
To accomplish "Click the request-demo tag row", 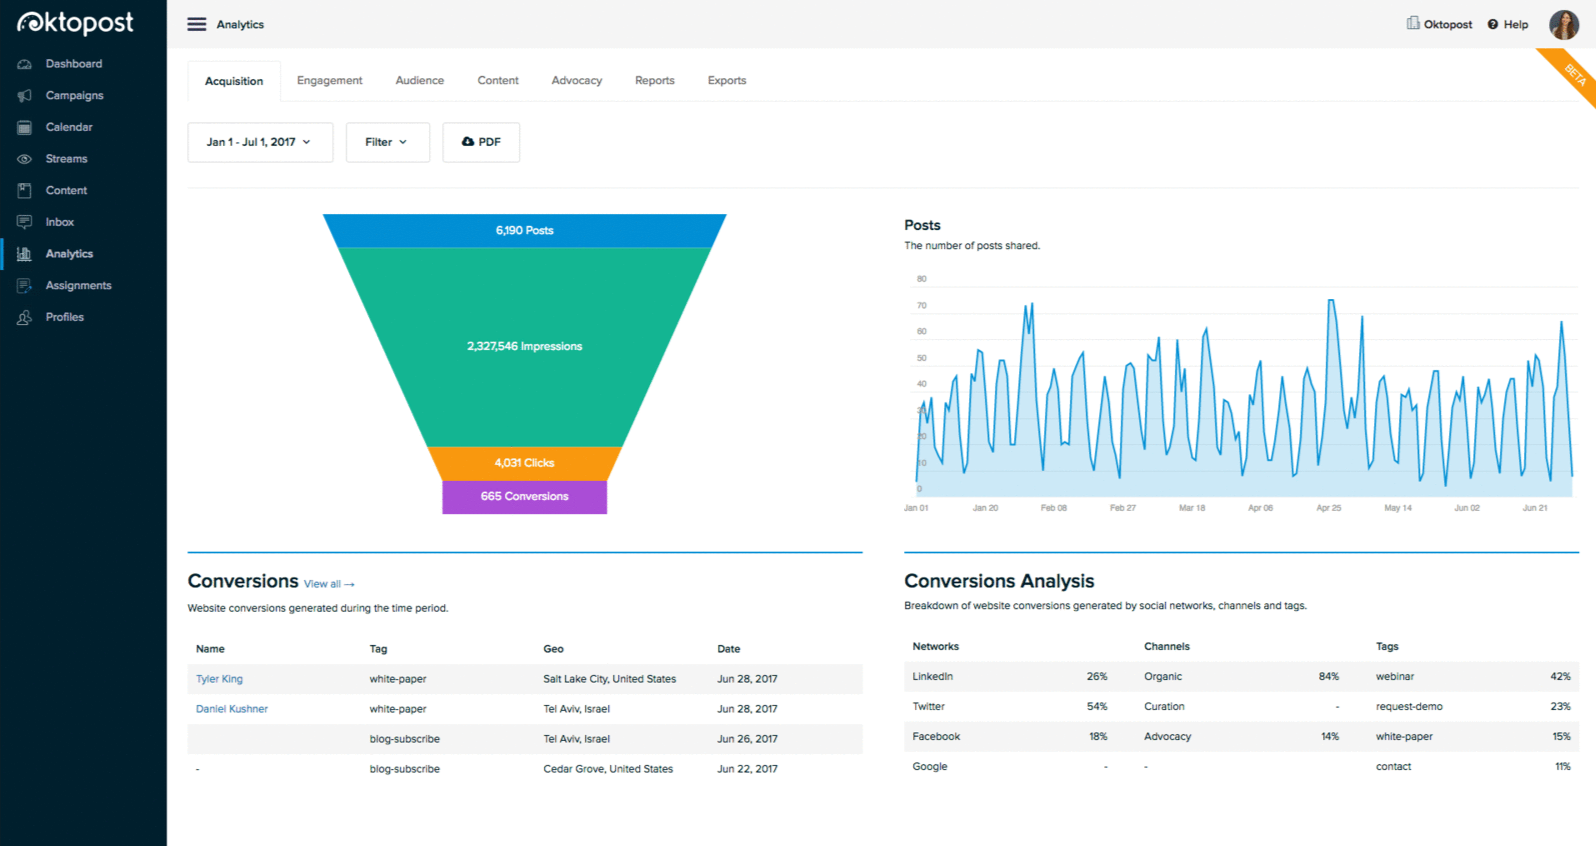I will (1473, 707).
